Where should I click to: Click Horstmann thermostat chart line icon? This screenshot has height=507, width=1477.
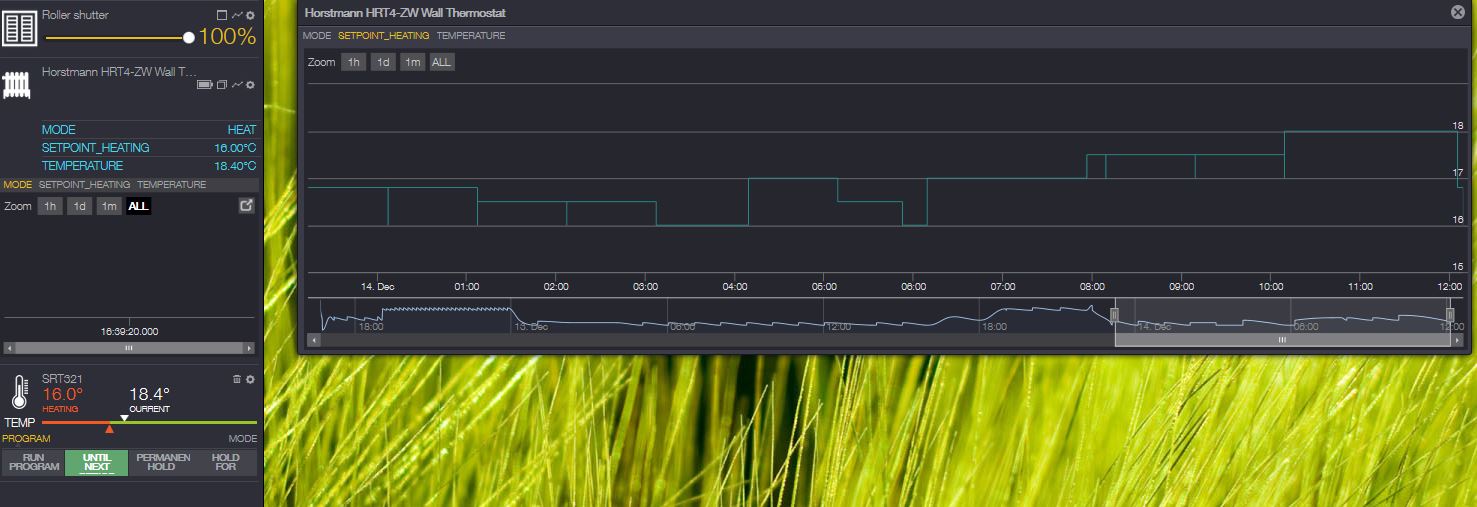[237, 85]
